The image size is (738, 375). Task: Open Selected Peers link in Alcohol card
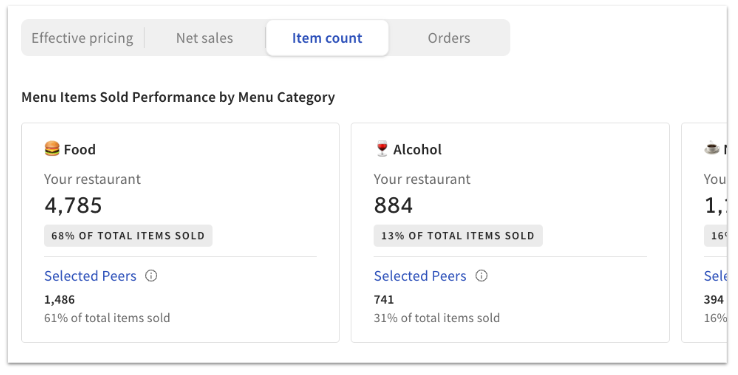click(x=420, y=276)
